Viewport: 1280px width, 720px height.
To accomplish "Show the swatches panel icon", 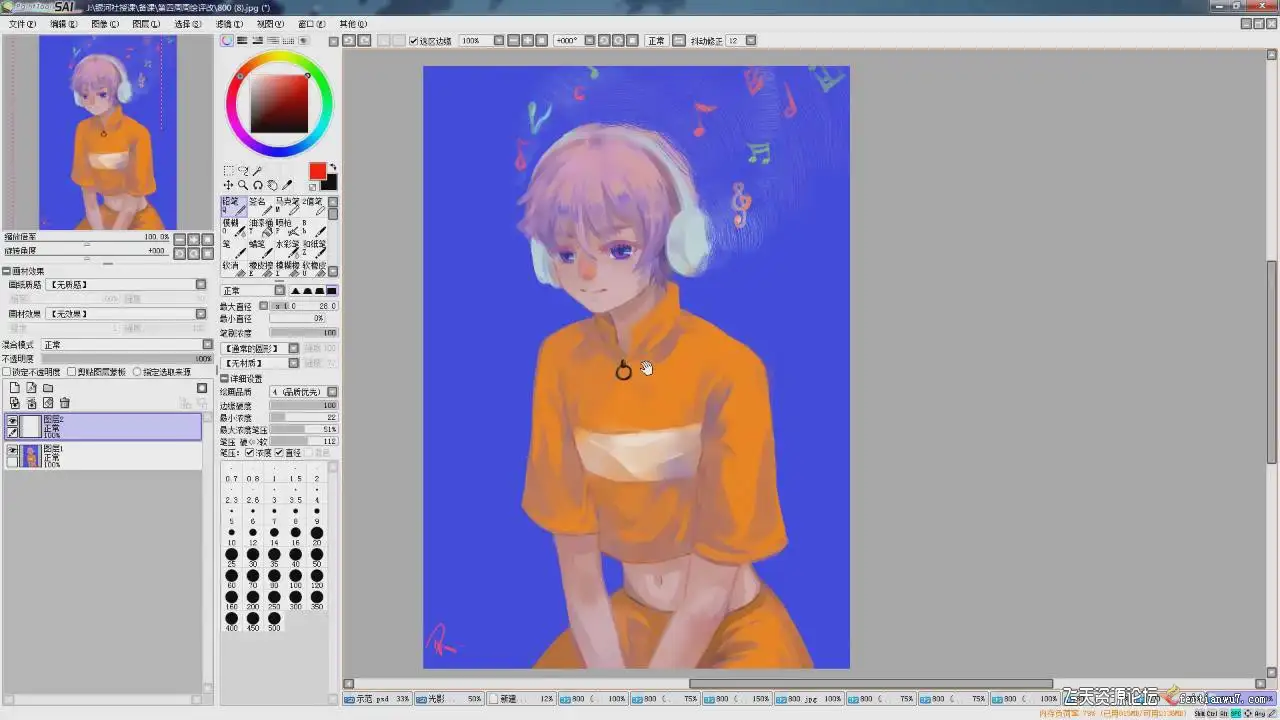I will [288, 41].
